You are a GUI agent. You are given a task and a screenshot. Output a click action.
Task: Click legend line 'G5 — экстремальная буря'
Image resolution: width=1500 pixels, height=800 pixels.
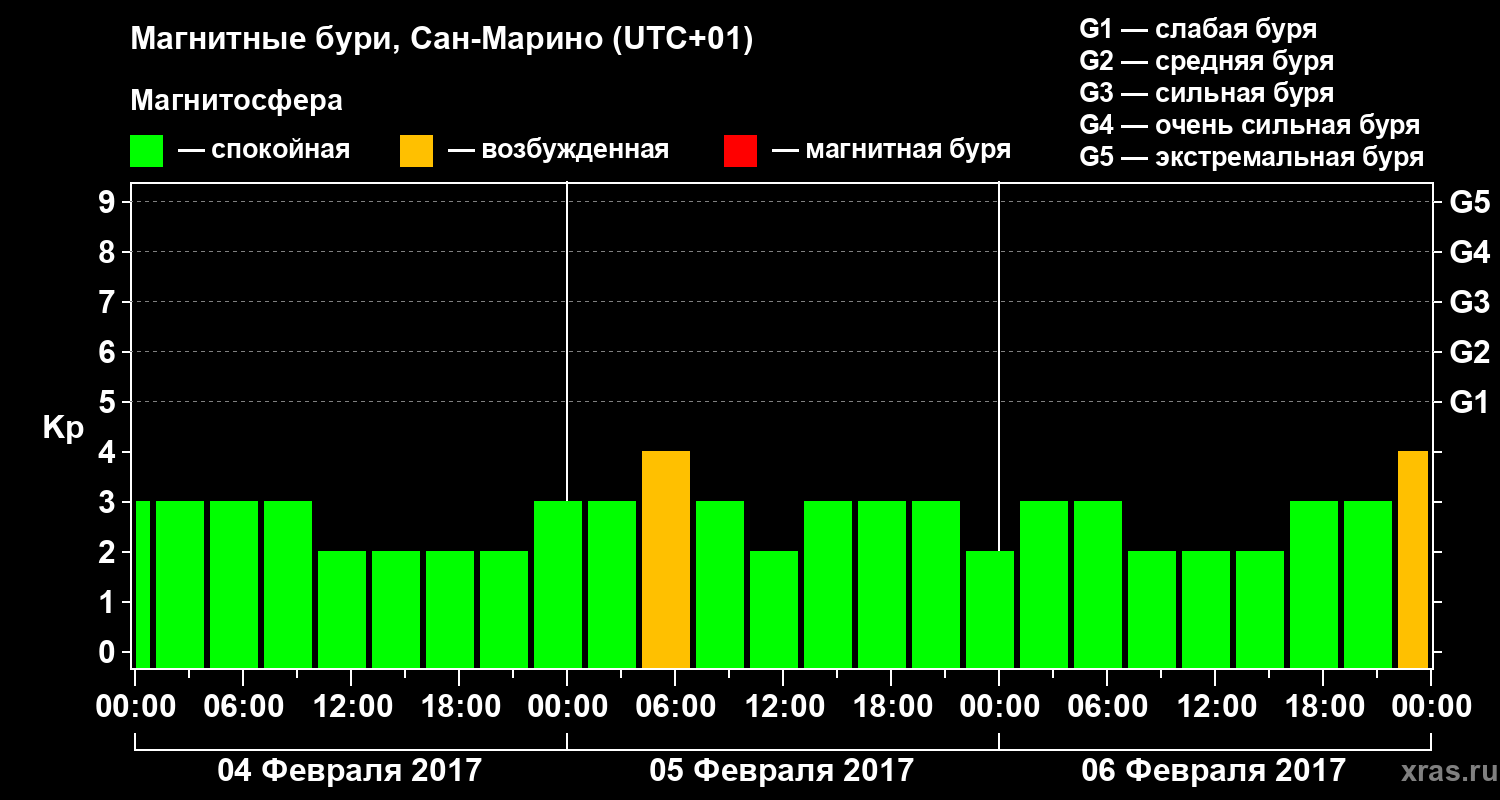coord(1252,157)
